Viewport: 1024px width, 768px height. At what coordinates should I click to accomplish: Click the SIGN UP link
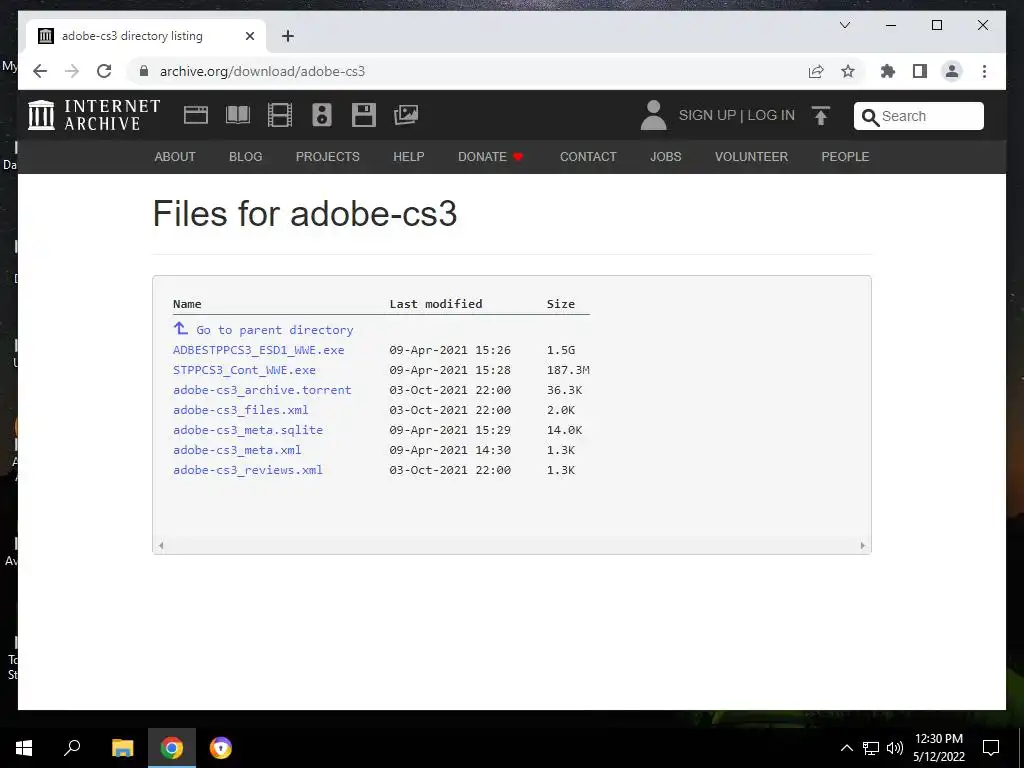707,115
